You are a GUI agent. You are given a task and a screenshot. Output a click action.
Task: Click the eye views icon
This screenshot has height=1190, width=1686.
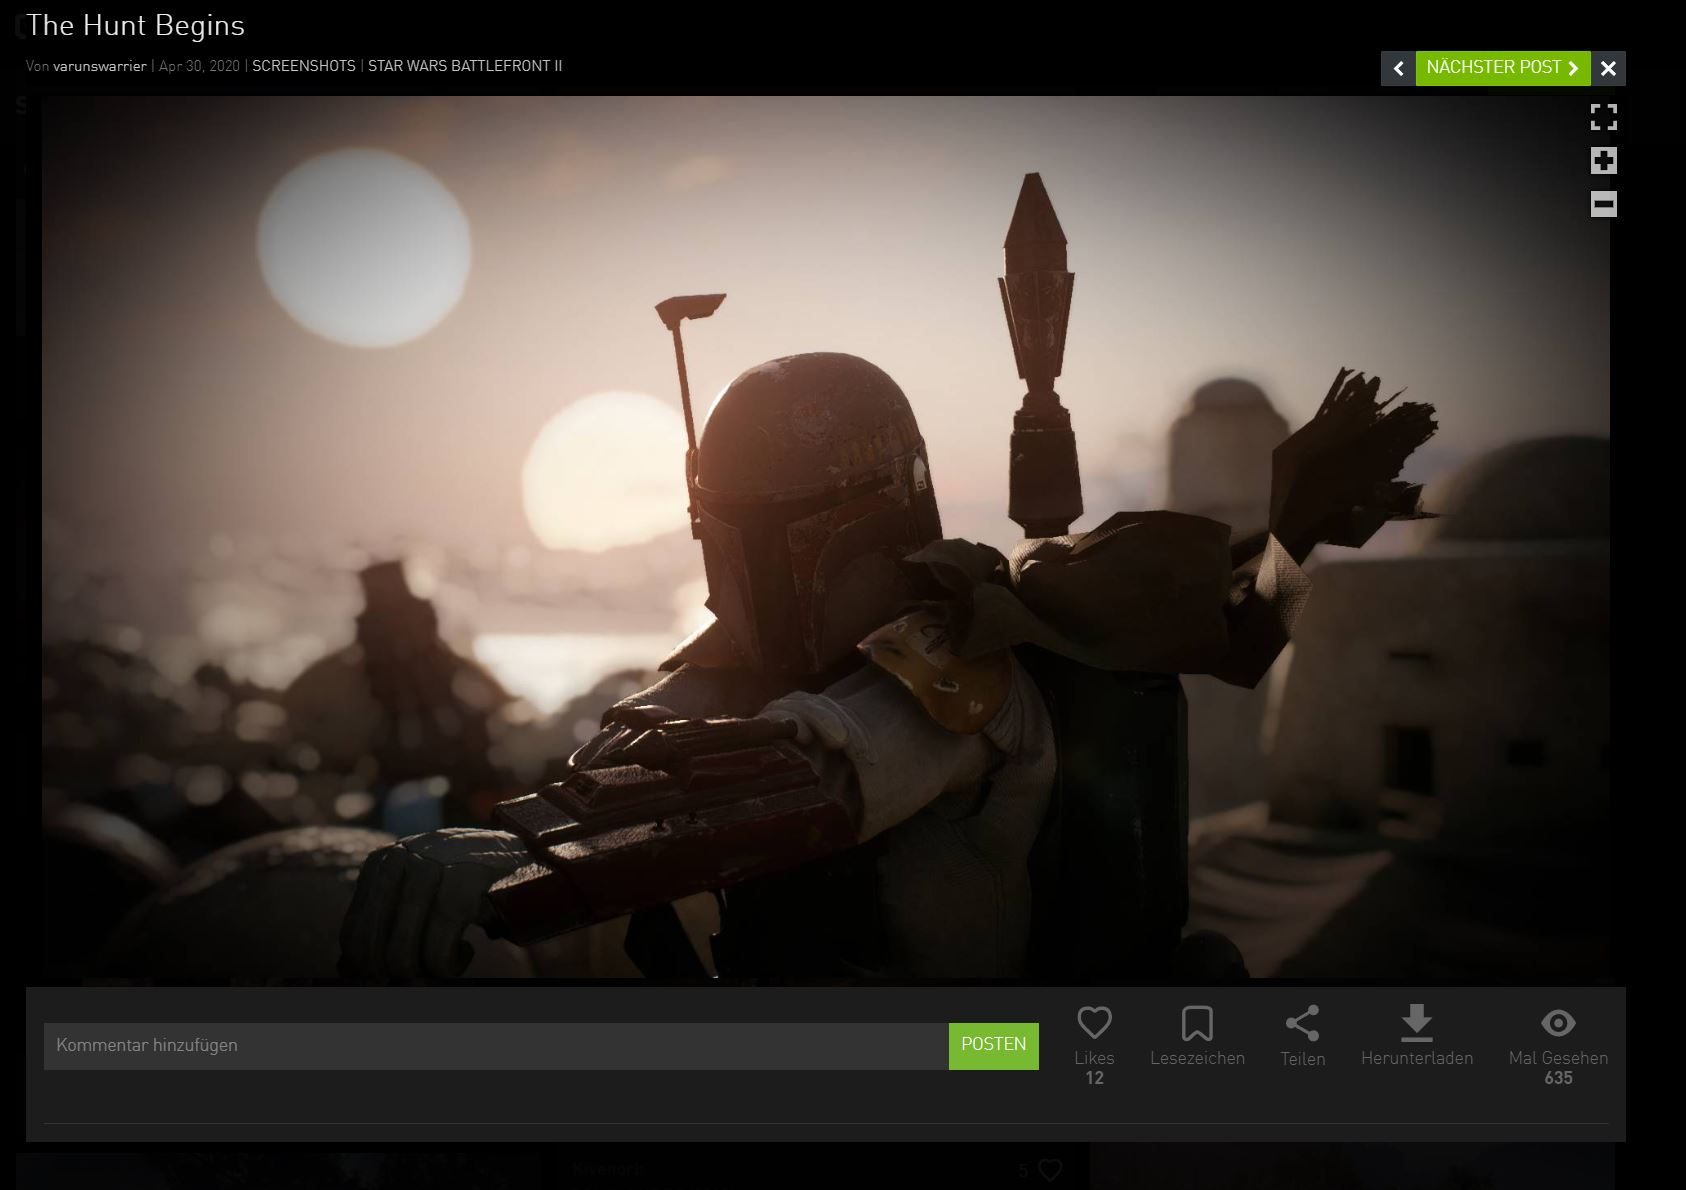click(1558, 1023)
